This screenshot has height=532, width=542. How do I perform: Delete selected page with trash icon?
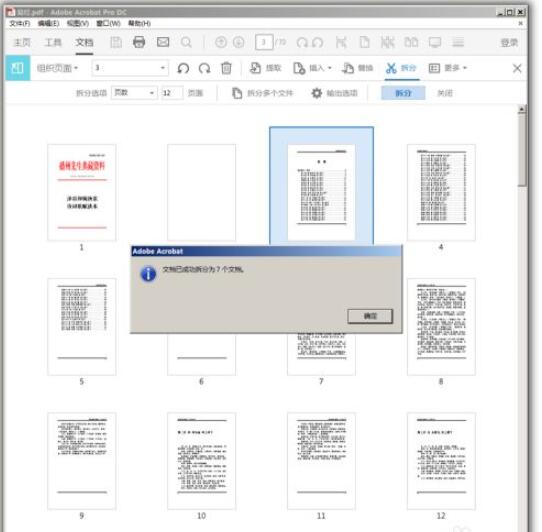click(226, 68)
